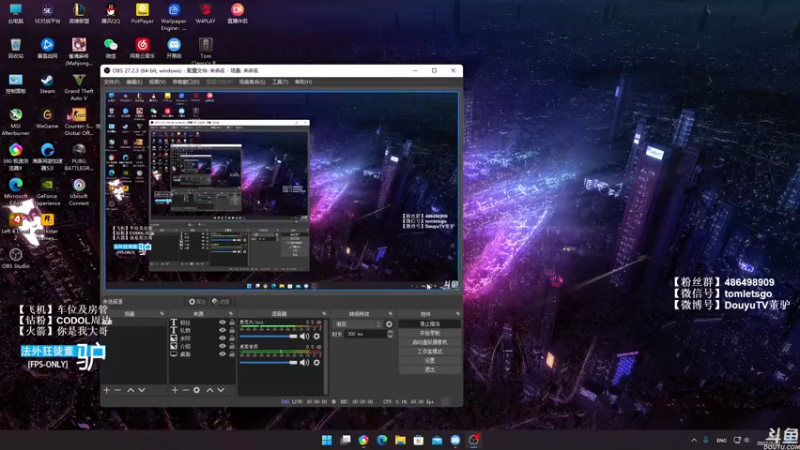The width and height of the screenshot is (800, 450).
Task: Open Wallpaper Engine desktop icon
Action: click(x=173, y=17)
